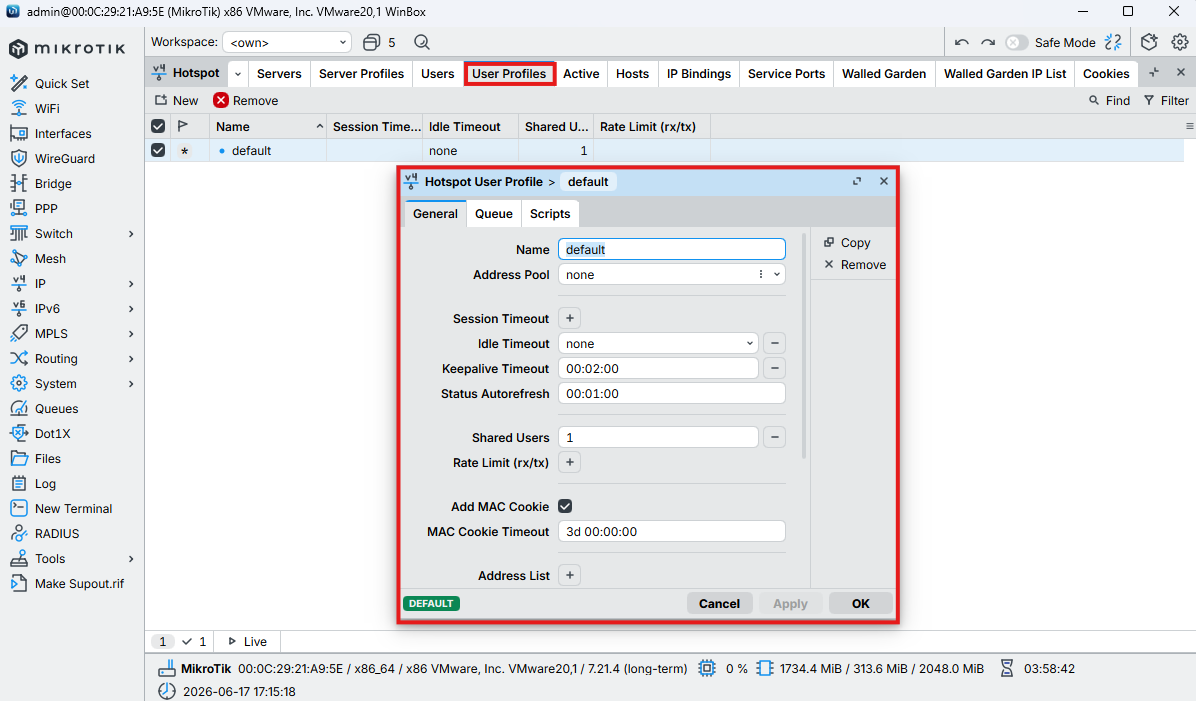
Task: Open Interfaces in sidebar
Action: click(63, 133)
